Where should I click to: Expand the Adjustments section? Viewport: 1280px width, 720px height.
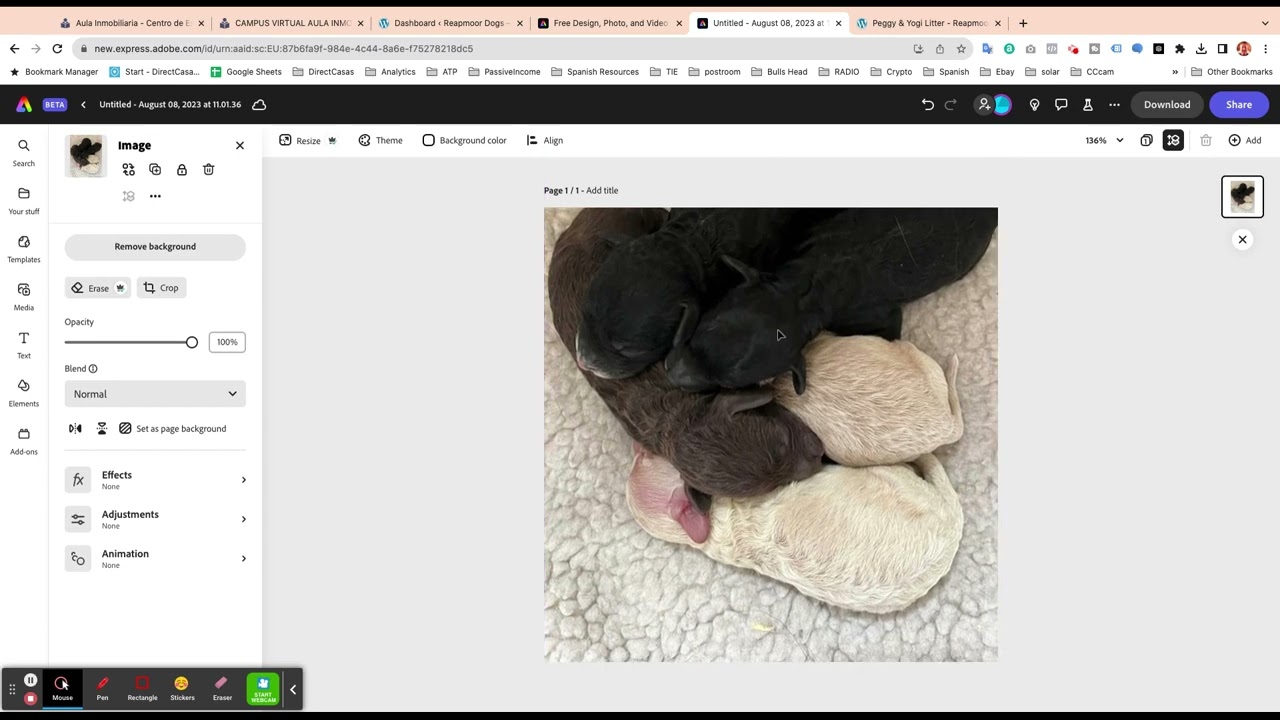pyautogui.click(x=155, y=519)
